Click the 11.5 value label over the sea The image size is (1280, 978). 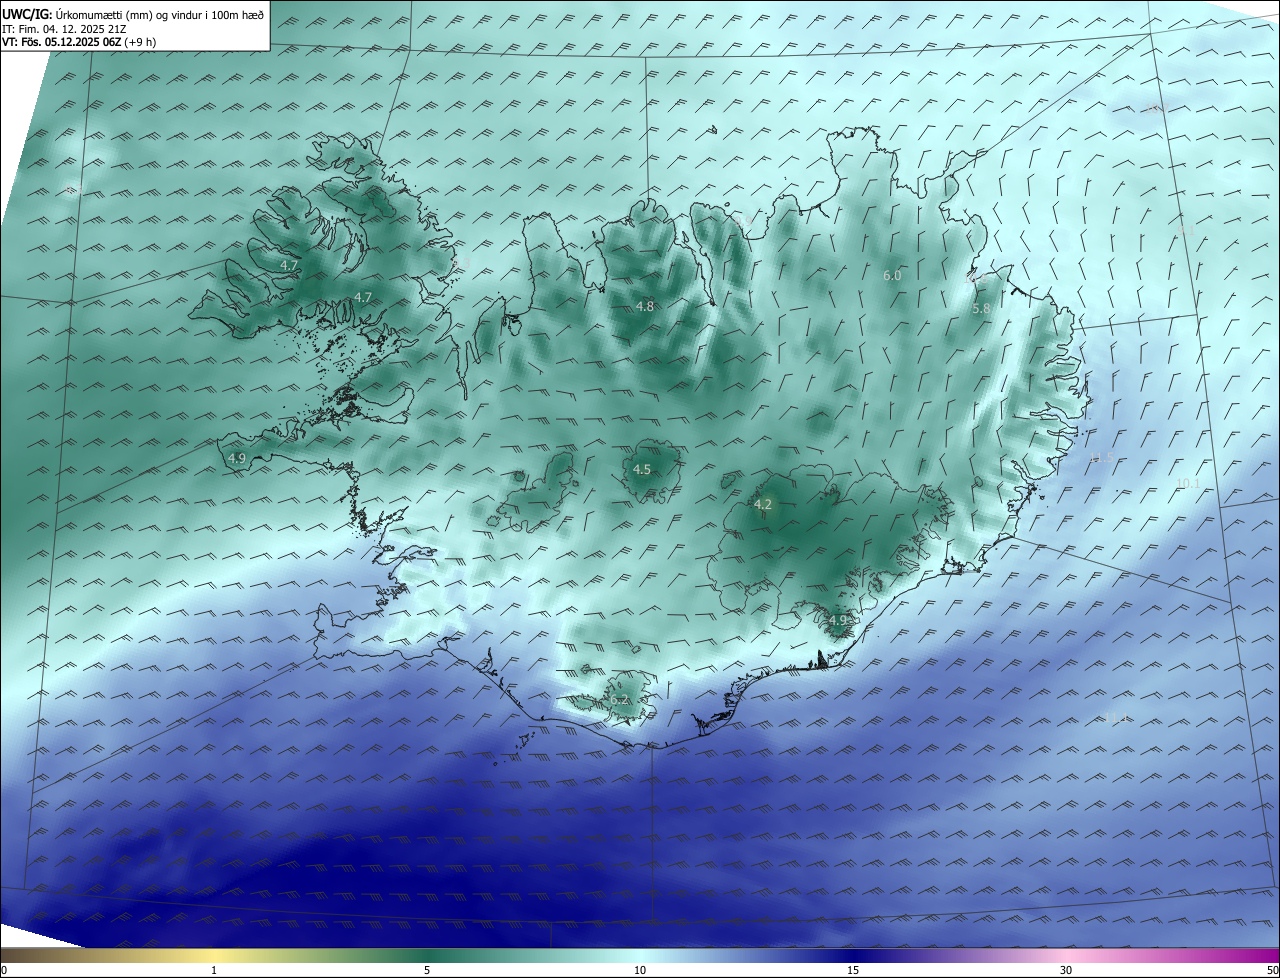click(x=1102, y=458)
